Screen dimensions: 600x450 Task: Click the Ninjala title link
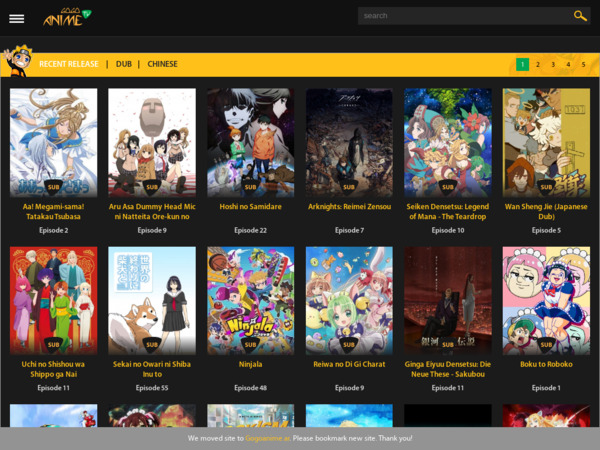tap(251, 364)
